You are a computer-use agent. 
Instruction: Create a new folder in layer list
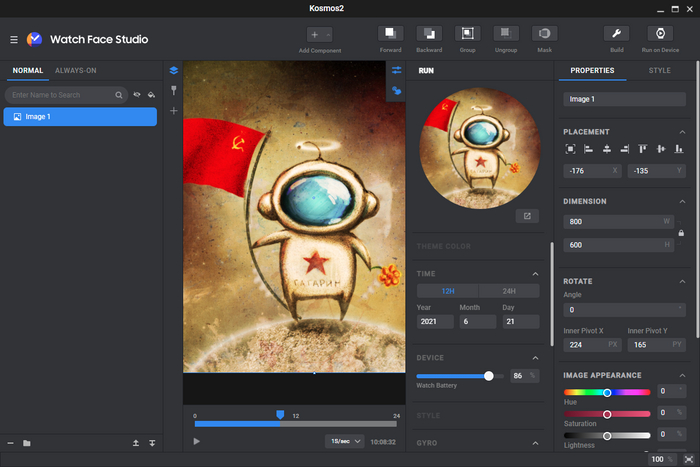coord(27,443)
